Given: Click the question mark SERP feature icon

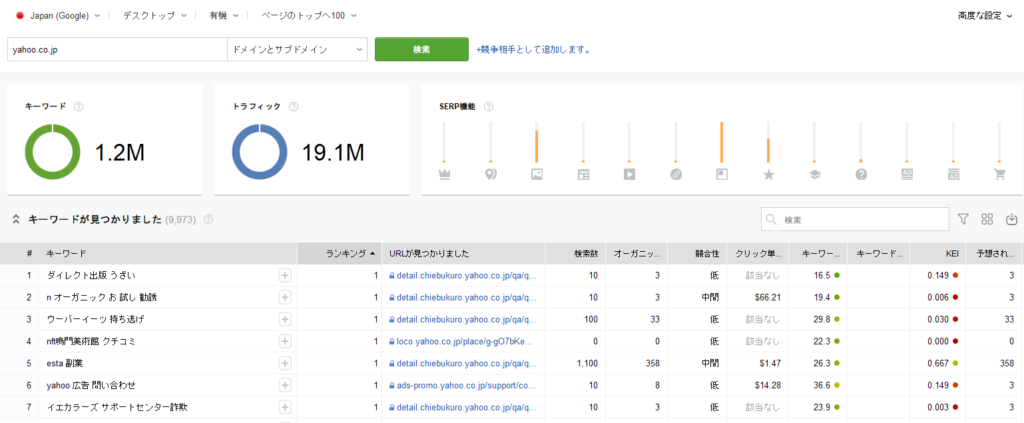Looking at the screenshot, I should pyautogui.click(x=861, y=174).
